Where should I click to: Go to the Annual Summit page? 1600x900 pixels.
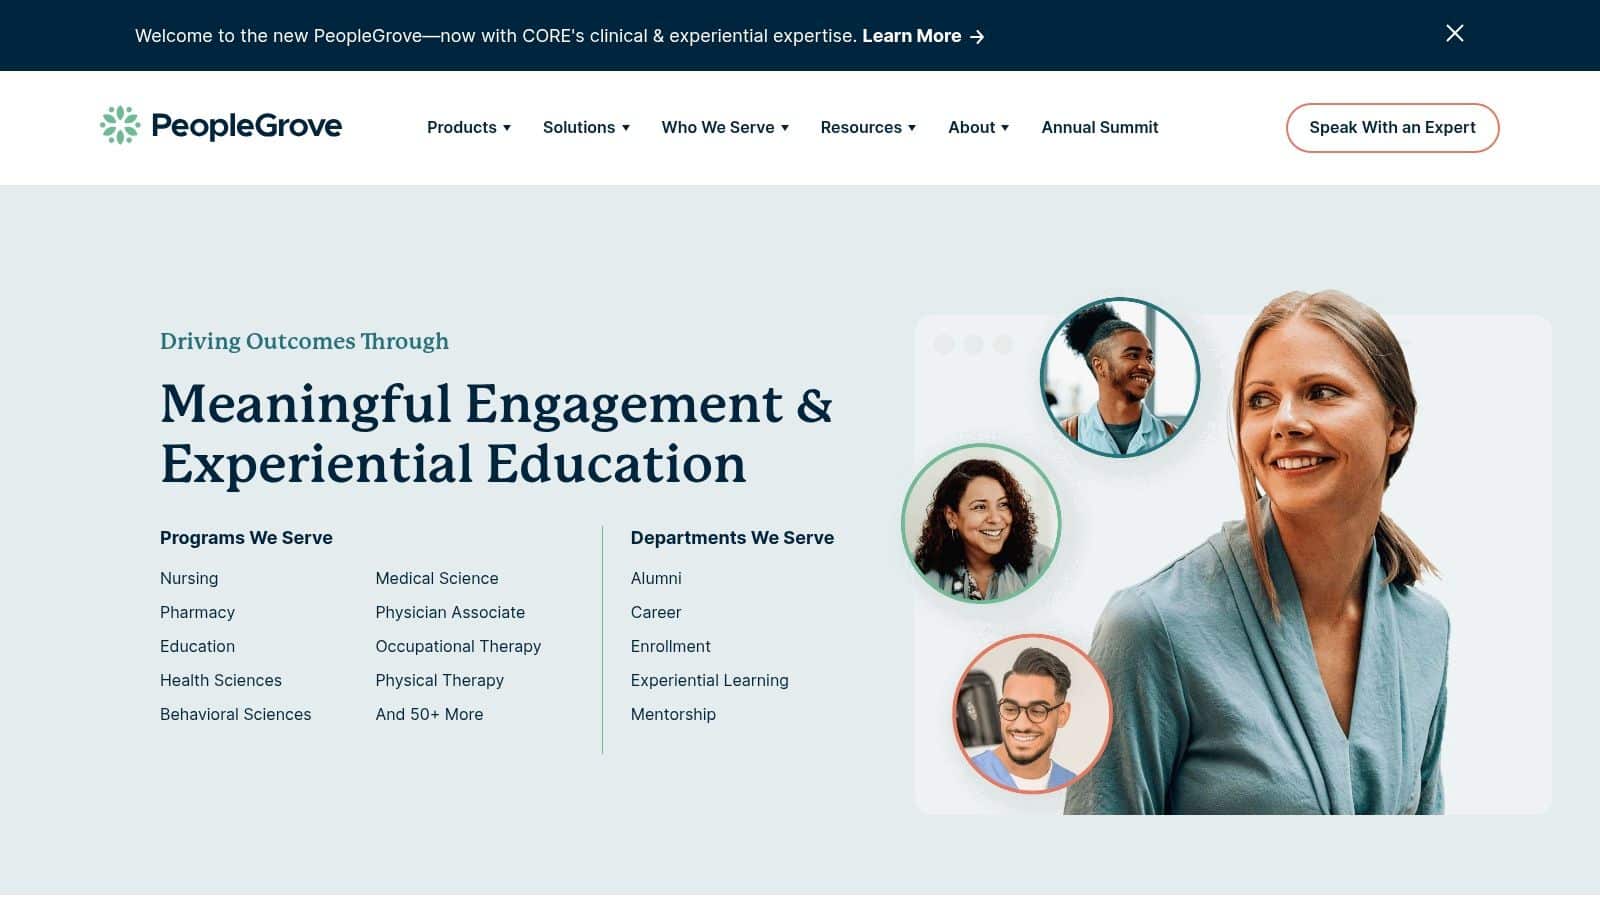click(1099, 127)
